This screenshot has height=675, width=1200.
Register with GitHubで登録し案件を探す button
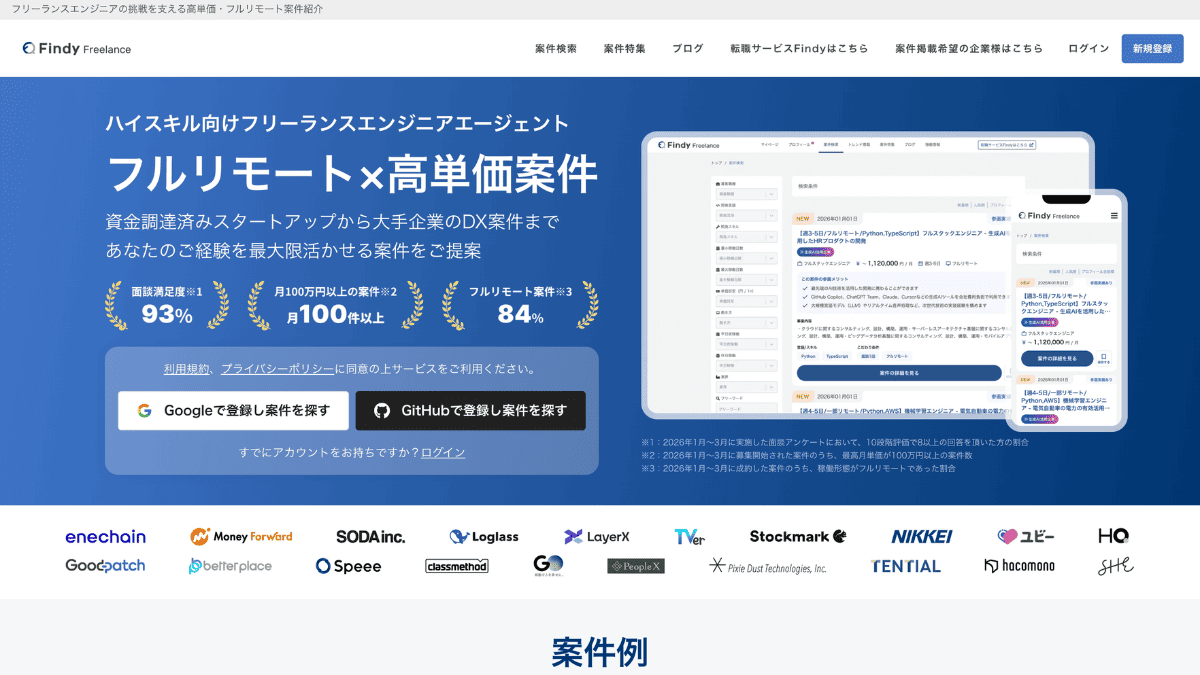click(x=470, y=410)
